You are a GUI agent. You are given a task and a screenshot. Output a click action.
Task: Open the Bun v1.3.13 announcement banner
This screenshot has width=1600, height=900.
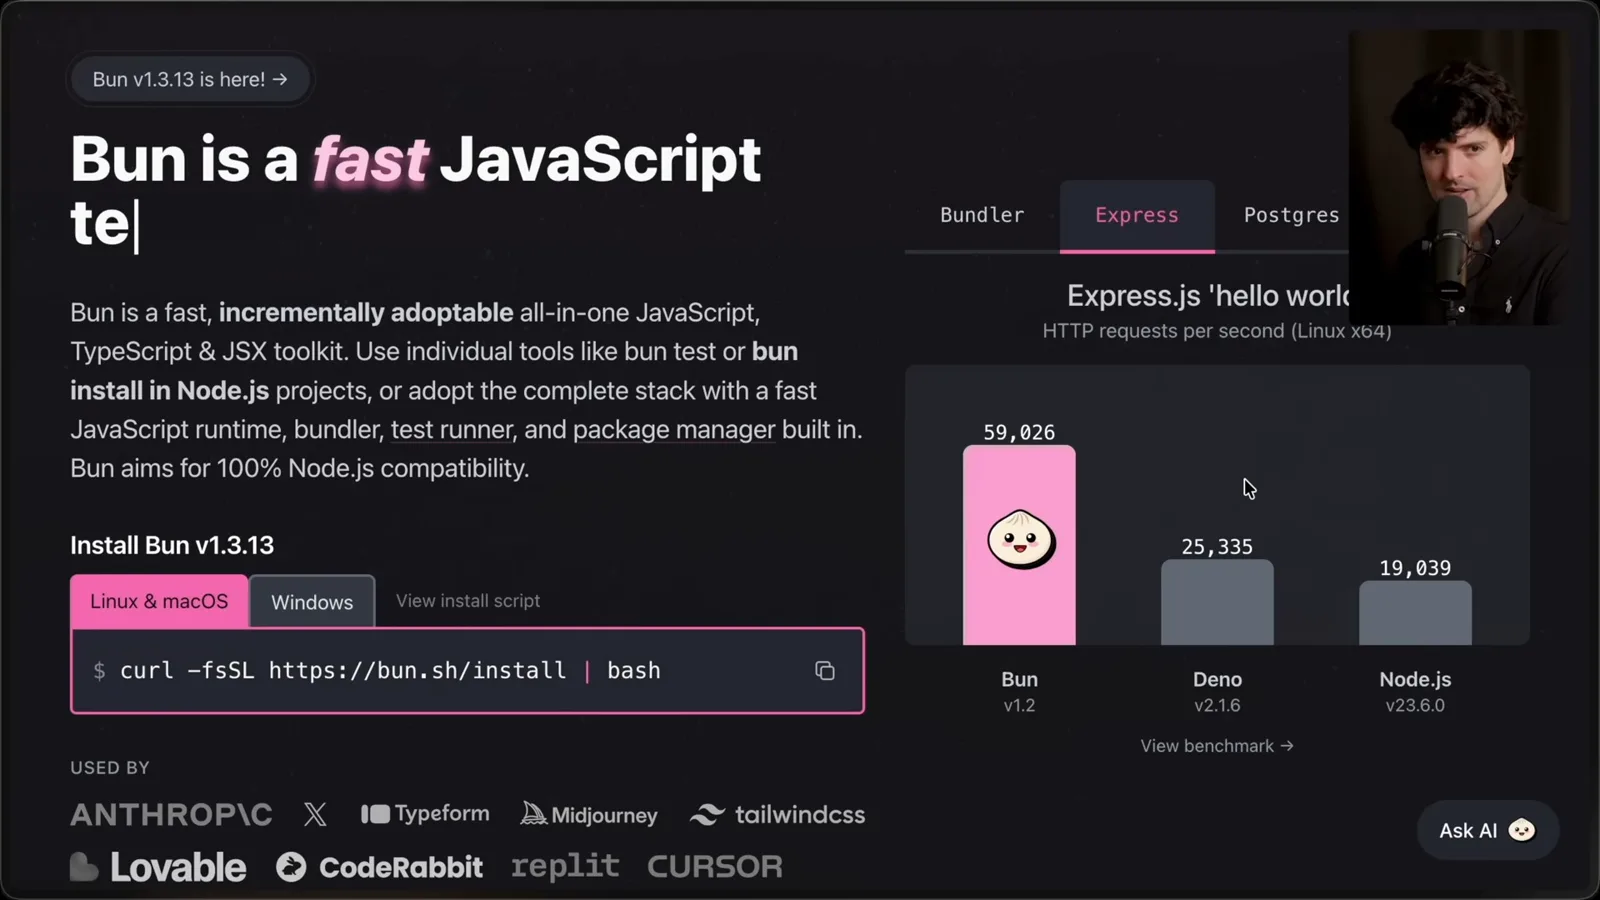(190, 79)
